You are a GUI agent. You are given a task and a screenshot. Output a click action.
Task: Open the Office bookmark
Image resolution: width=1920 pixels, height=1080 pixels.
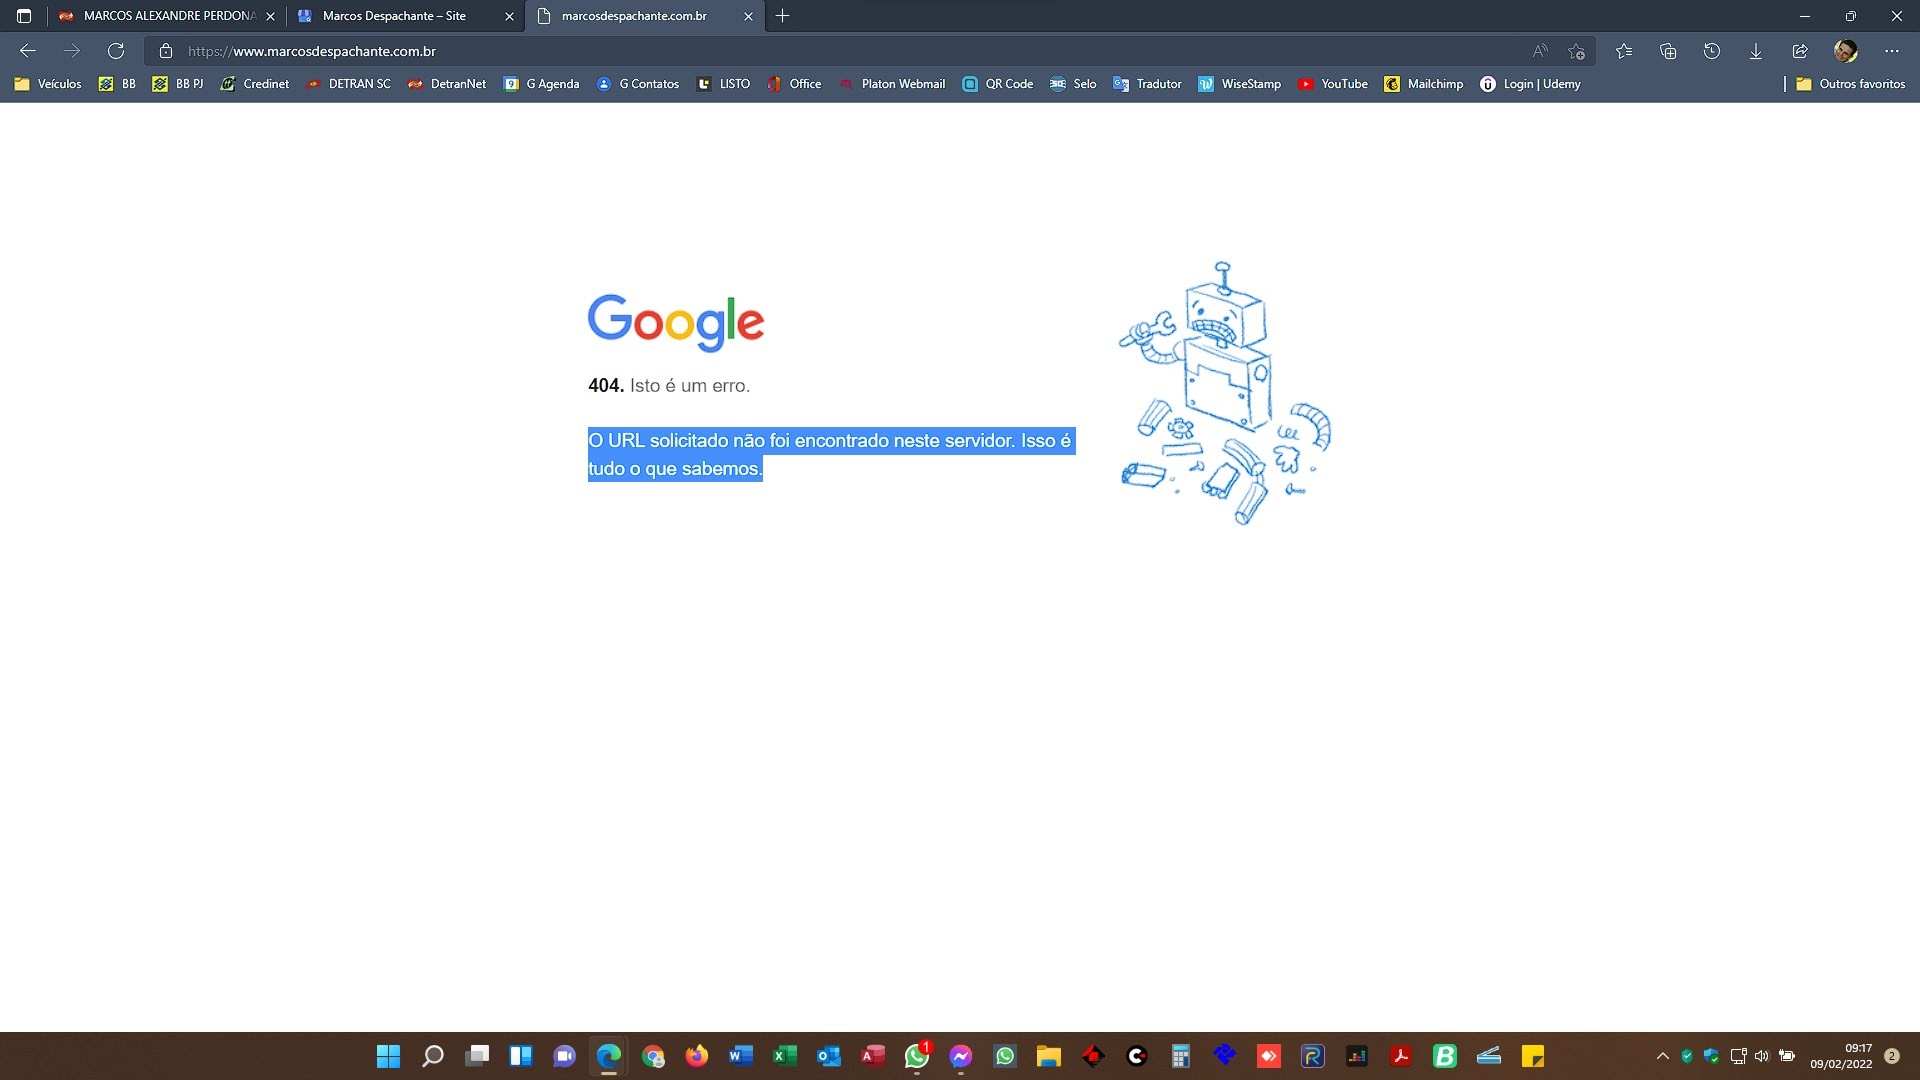[x=794, y=84]
